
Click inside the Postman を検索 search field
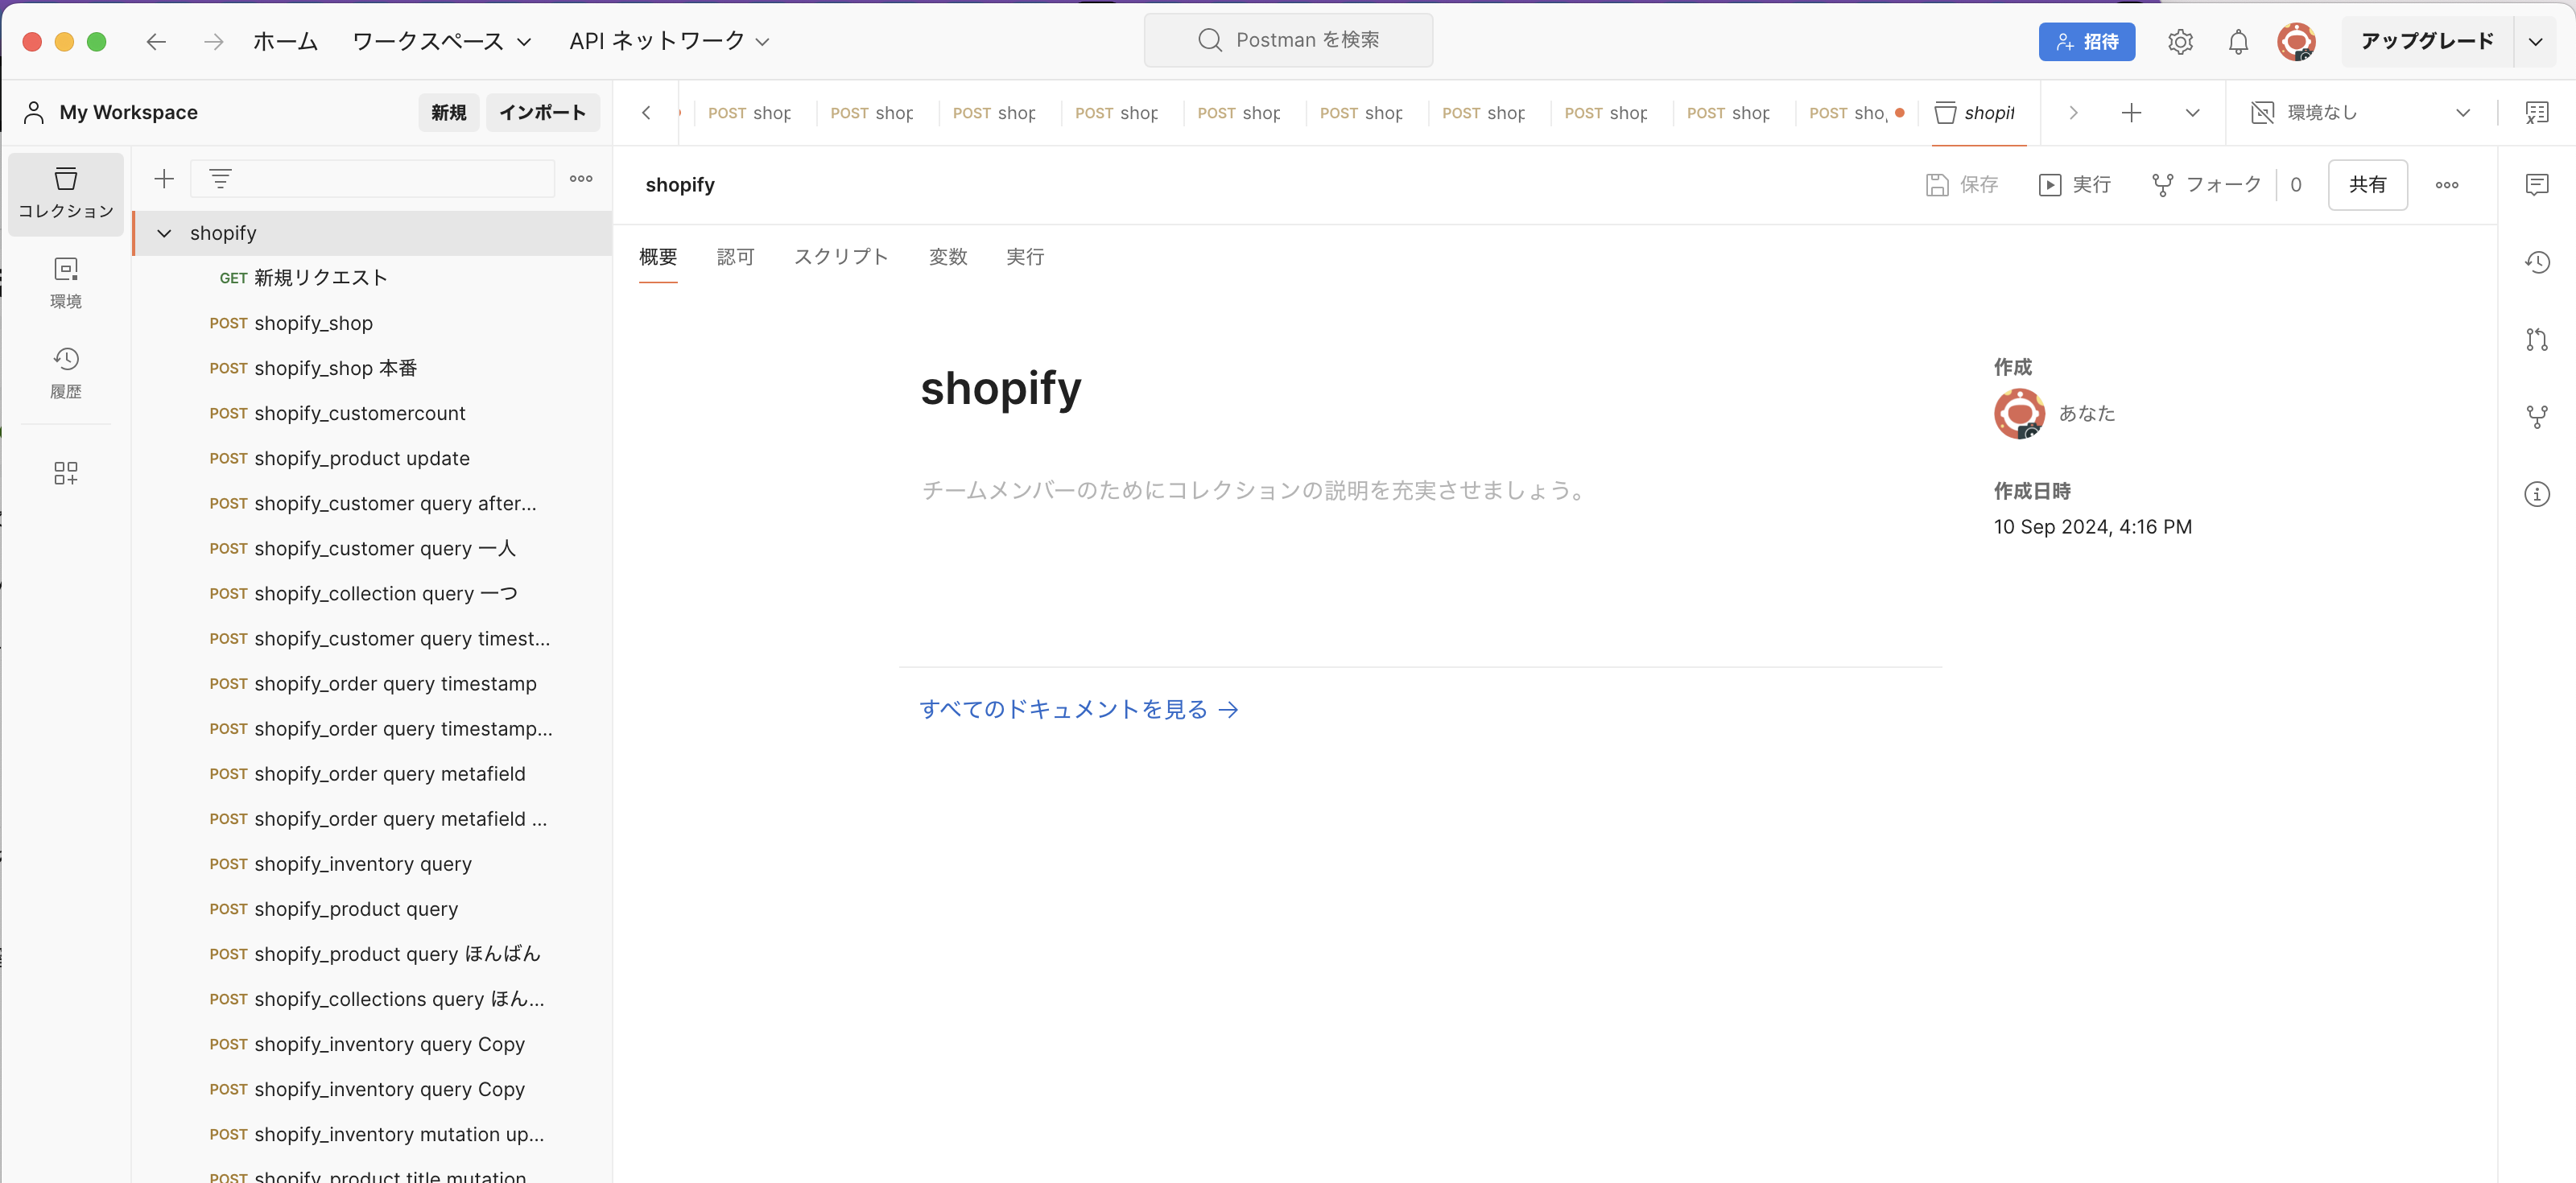(1288, 40)
